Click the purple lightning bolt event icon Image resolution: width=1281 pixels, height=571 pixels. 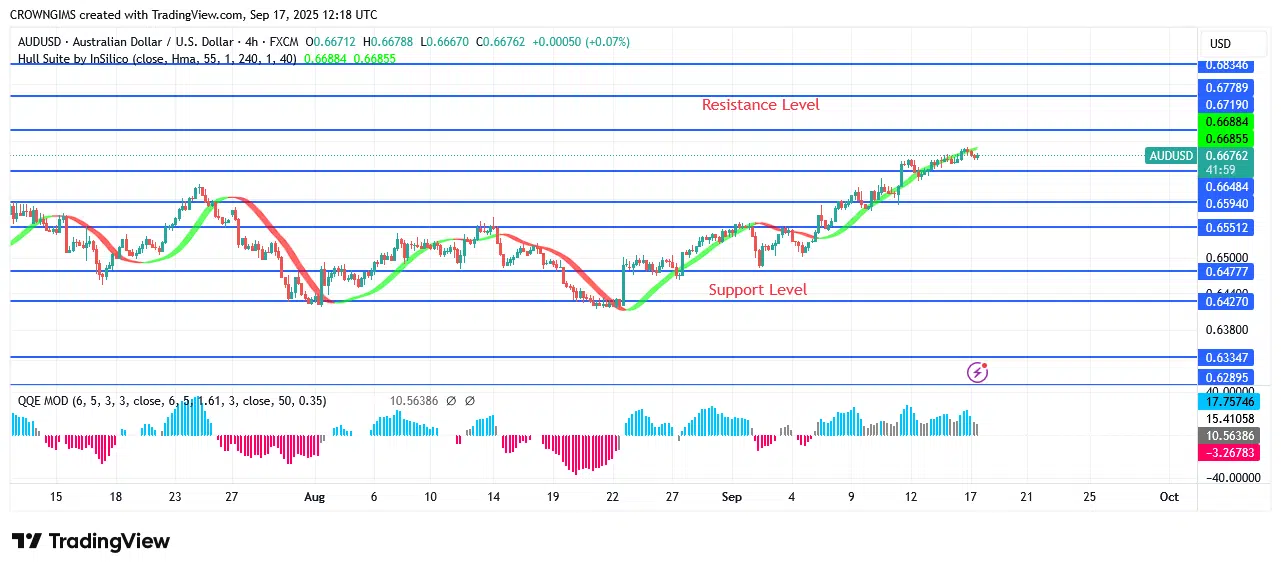pos(977,372)
